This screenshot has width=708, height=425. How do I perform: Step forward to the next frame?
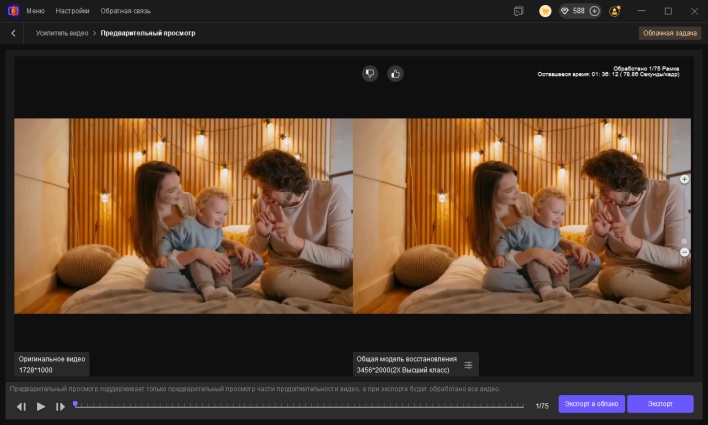tap(60, 406)
